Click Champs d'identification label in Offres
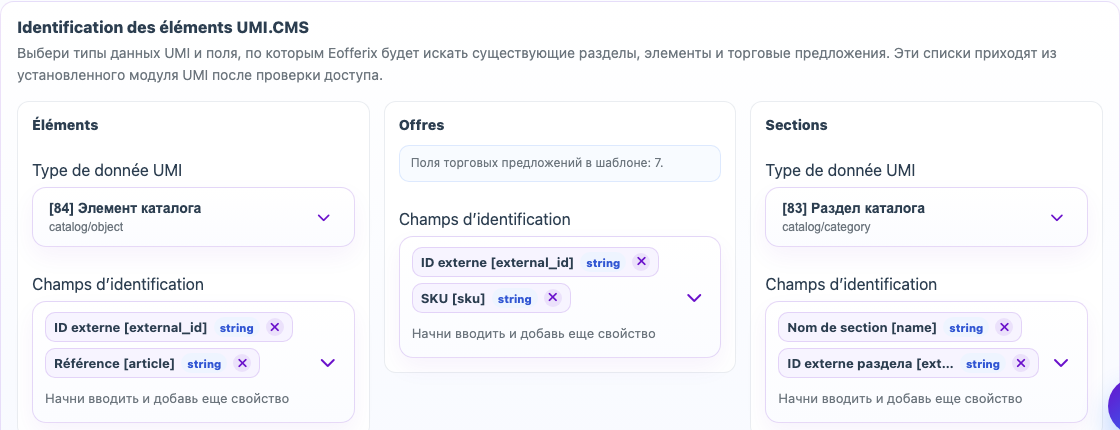The image size is (1120, 430). [484, 219]
